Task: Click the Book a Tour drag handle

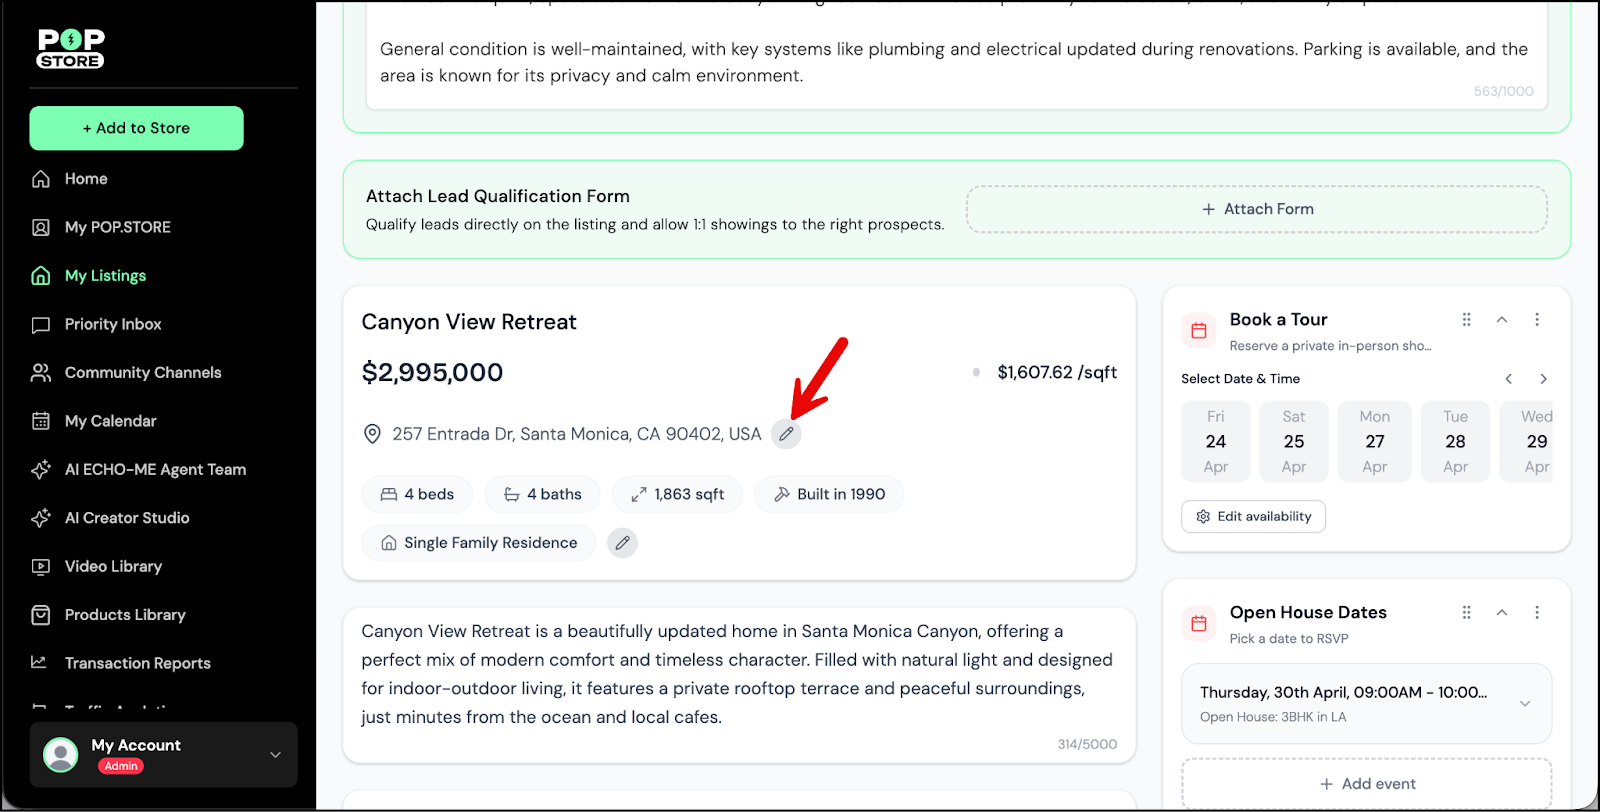Action: pyautogui.click(x=1466, y=320)
